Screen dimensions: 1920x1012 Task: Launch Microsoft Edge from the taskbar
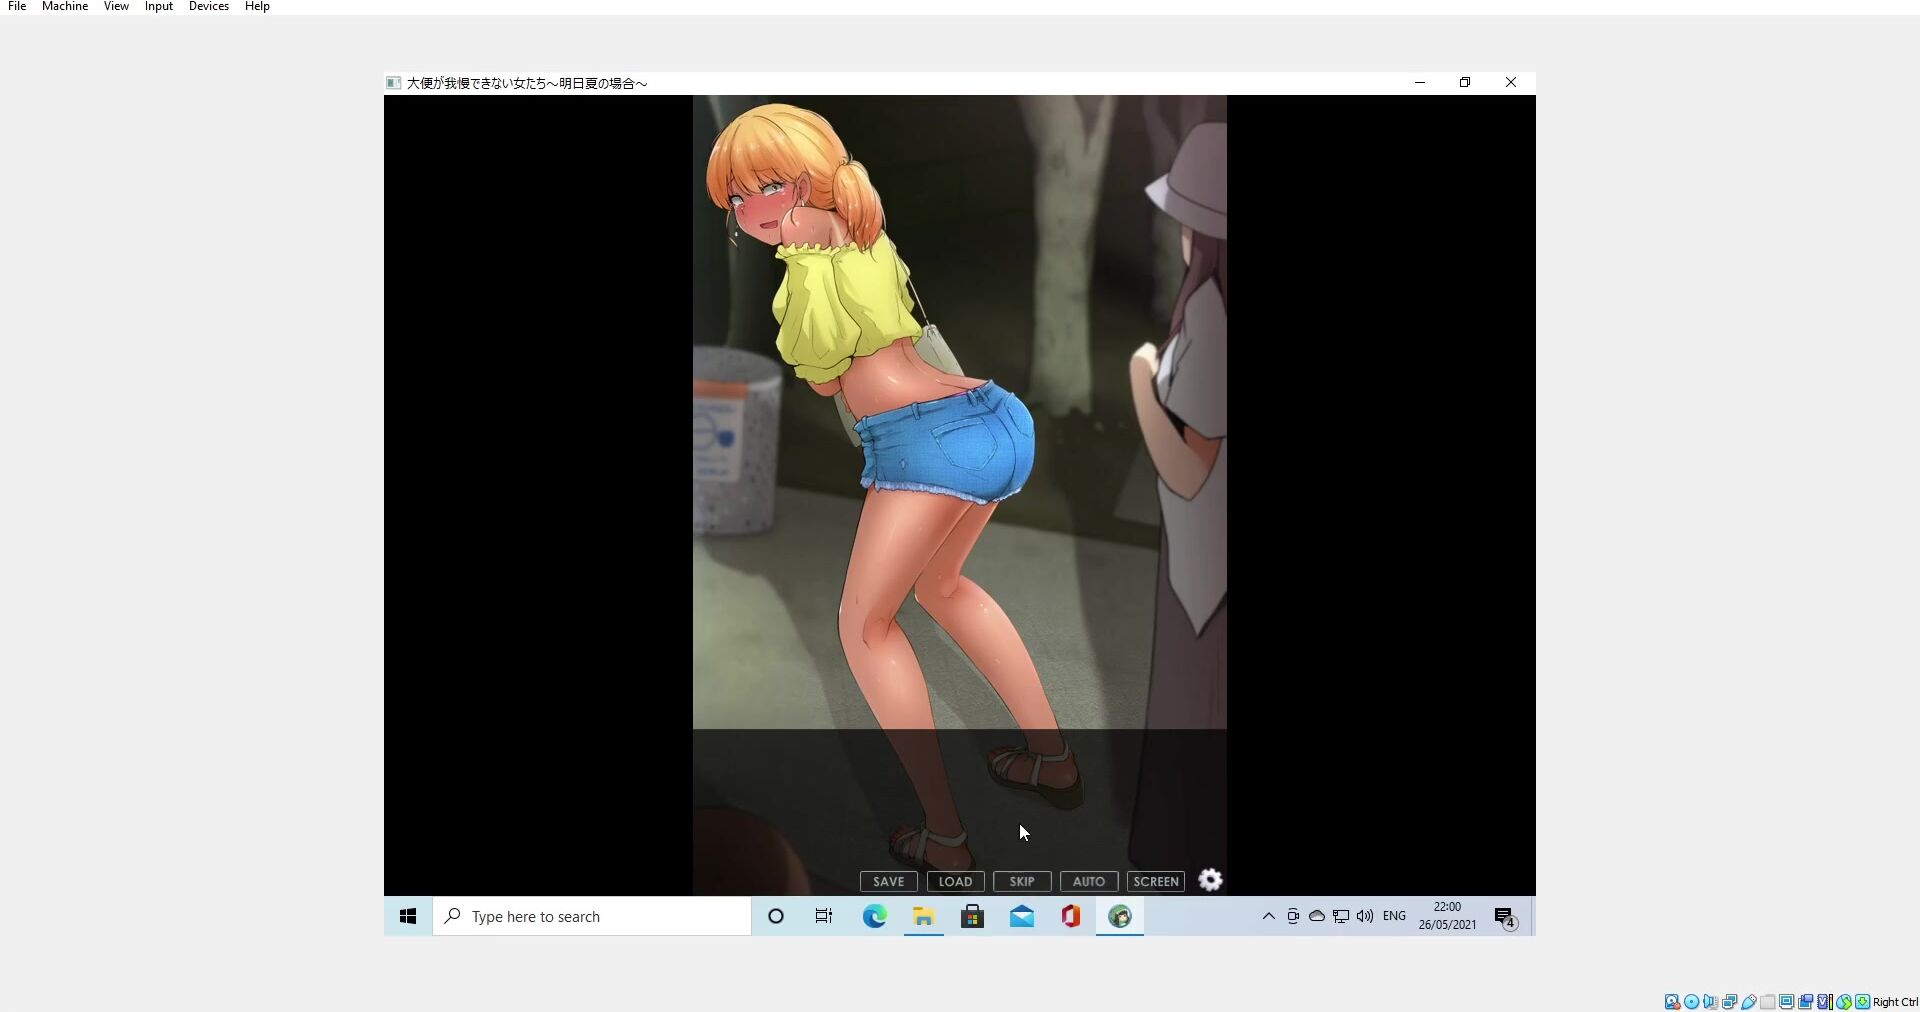click(875, 916)
